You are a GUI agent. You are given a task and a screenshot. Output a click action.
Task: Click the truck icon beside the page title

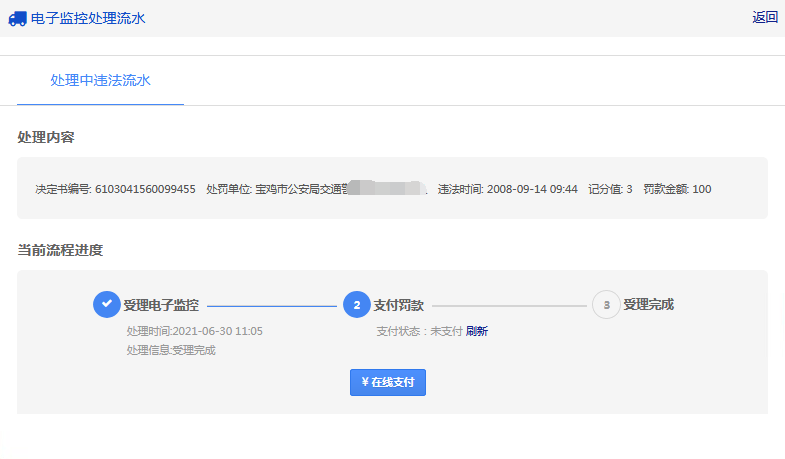[x=17, y=18]
